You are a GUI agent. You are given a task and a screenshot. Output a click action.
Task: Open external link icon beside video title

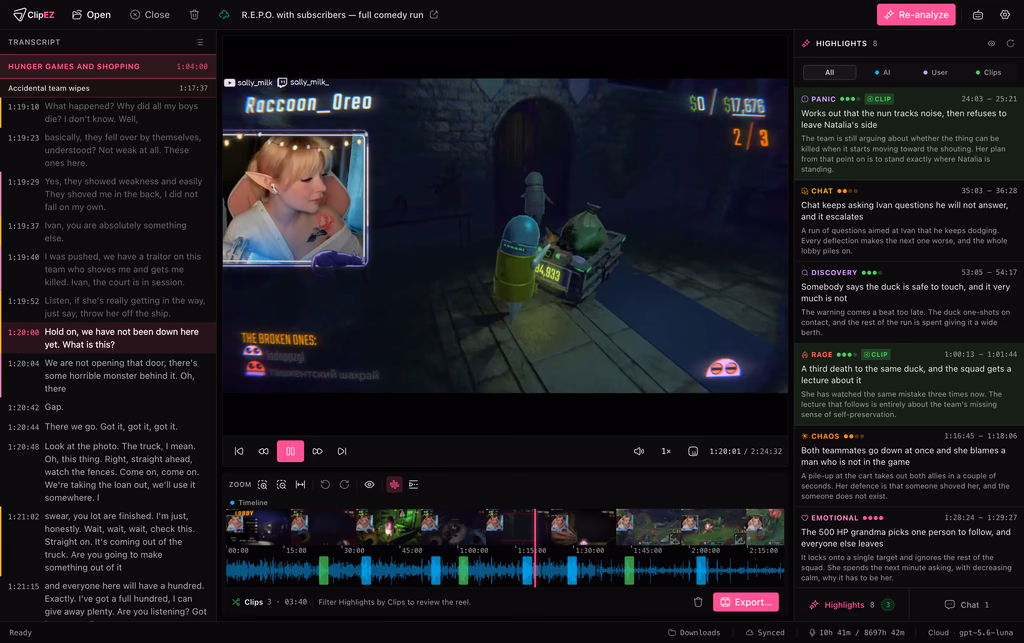pos(434,14)
